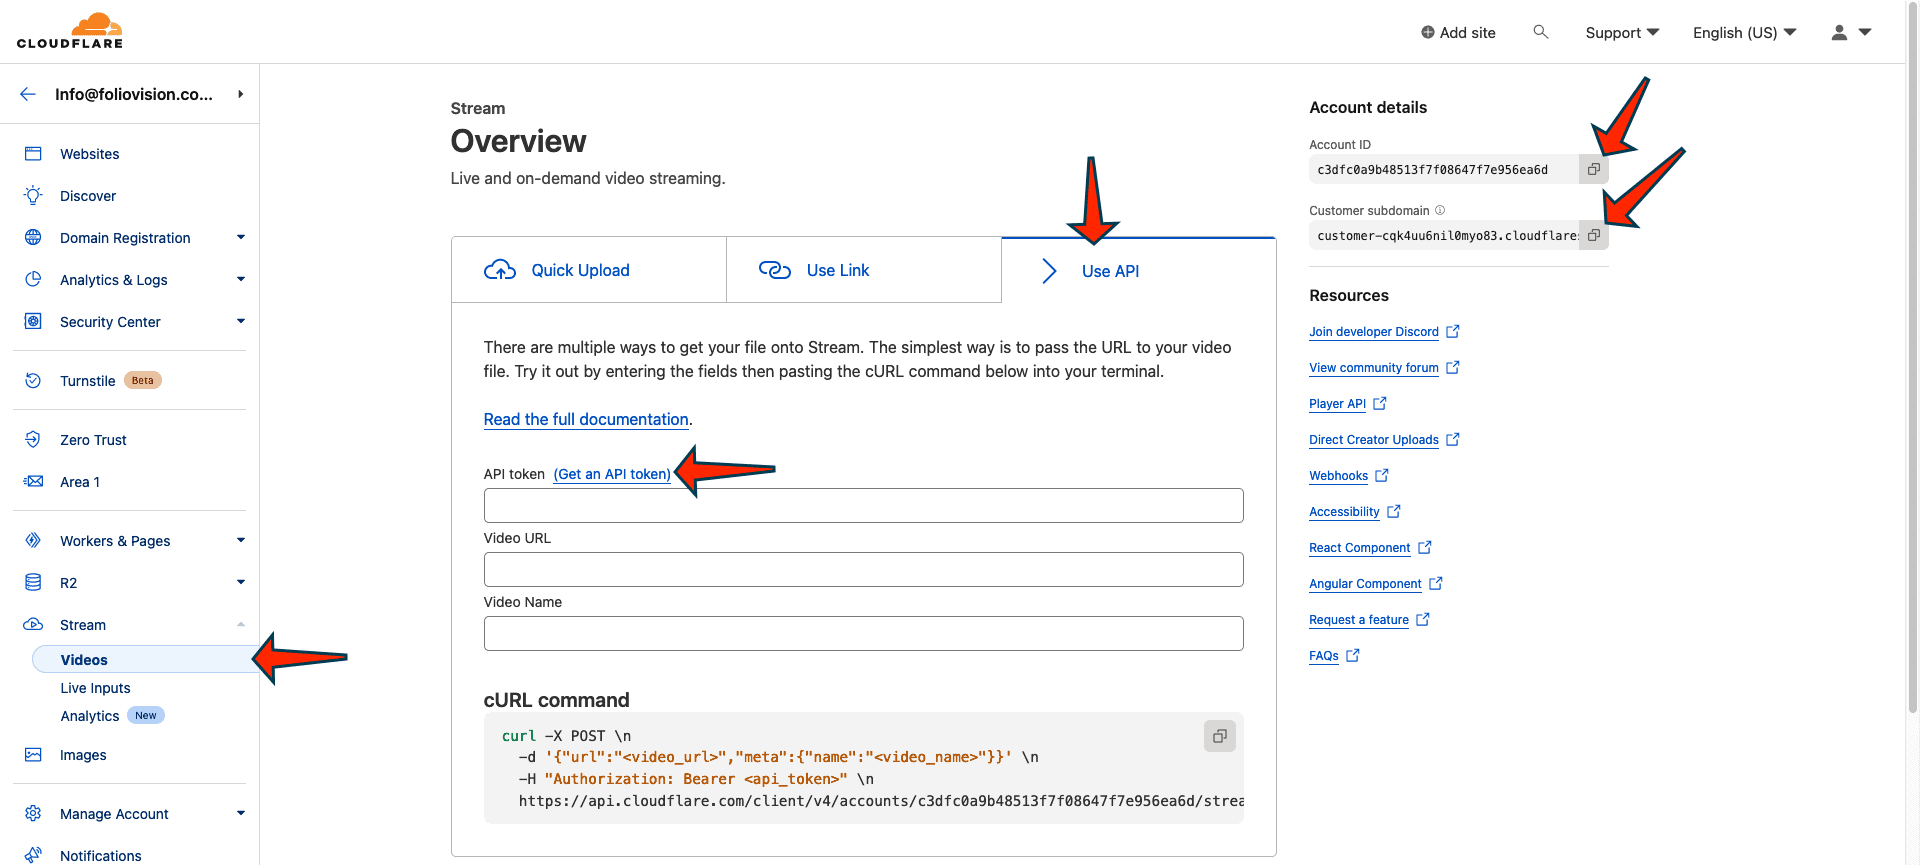
Task: Click the Discover lightbulb icon
Action: tap(33, 196)
